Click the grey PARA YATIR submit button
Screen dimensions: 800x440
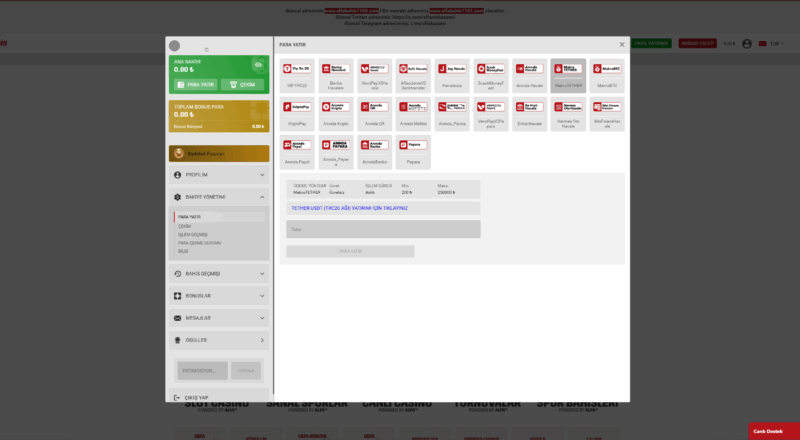click(x=350, y=251)
